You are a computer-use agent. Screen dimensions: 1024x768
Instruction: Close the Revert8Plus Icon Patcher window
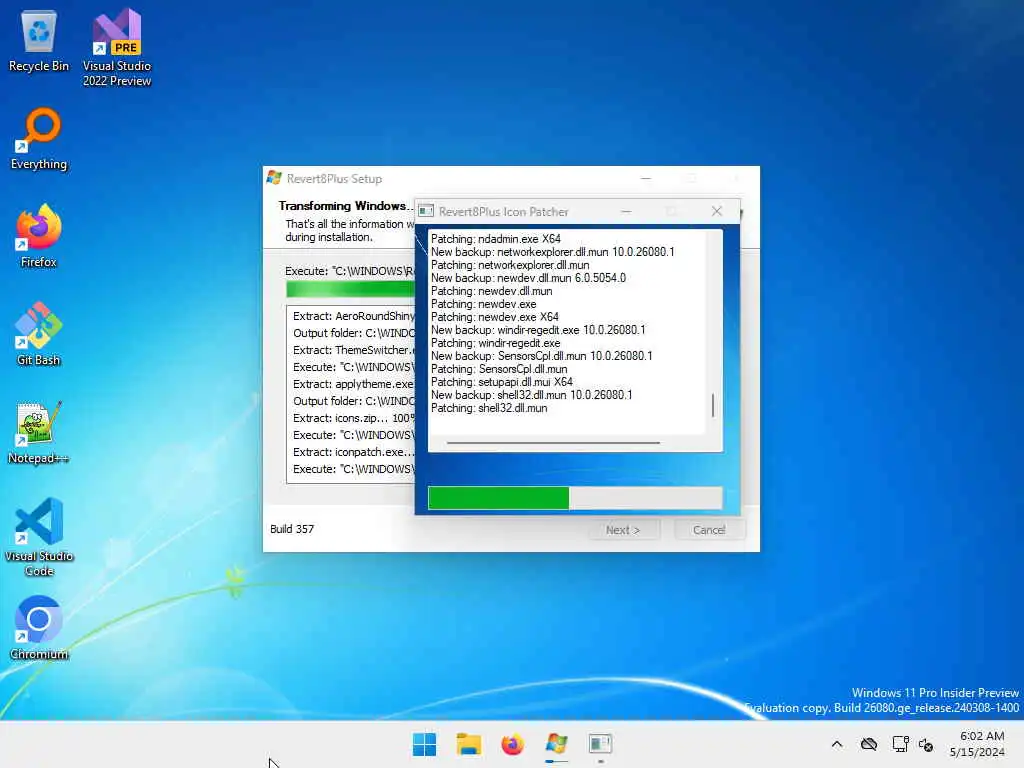pos(716,211)
